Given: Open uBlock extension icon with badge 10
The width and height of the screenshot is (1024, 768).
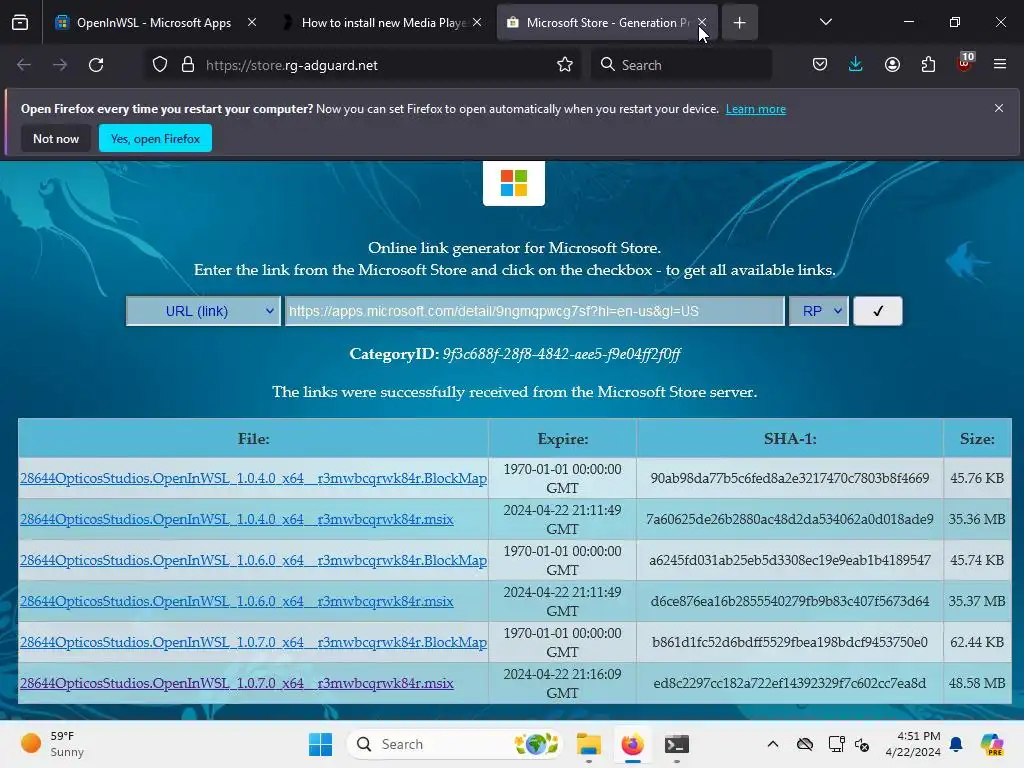Looking at the screenshot, I should point(965,63).
